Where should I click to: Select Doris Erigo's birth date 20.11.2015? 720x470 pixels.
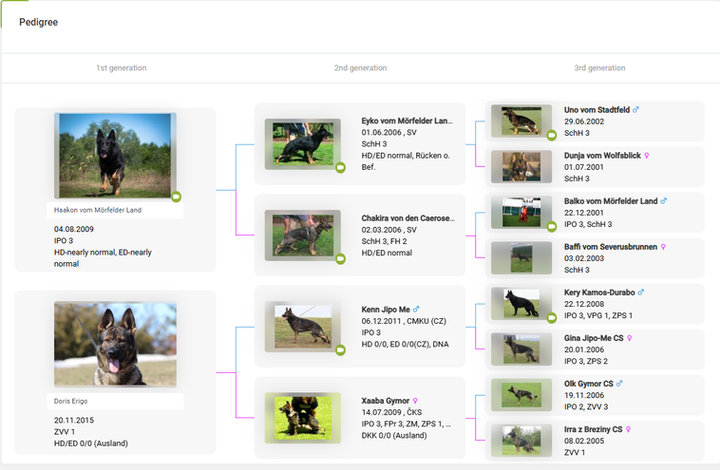74,420
